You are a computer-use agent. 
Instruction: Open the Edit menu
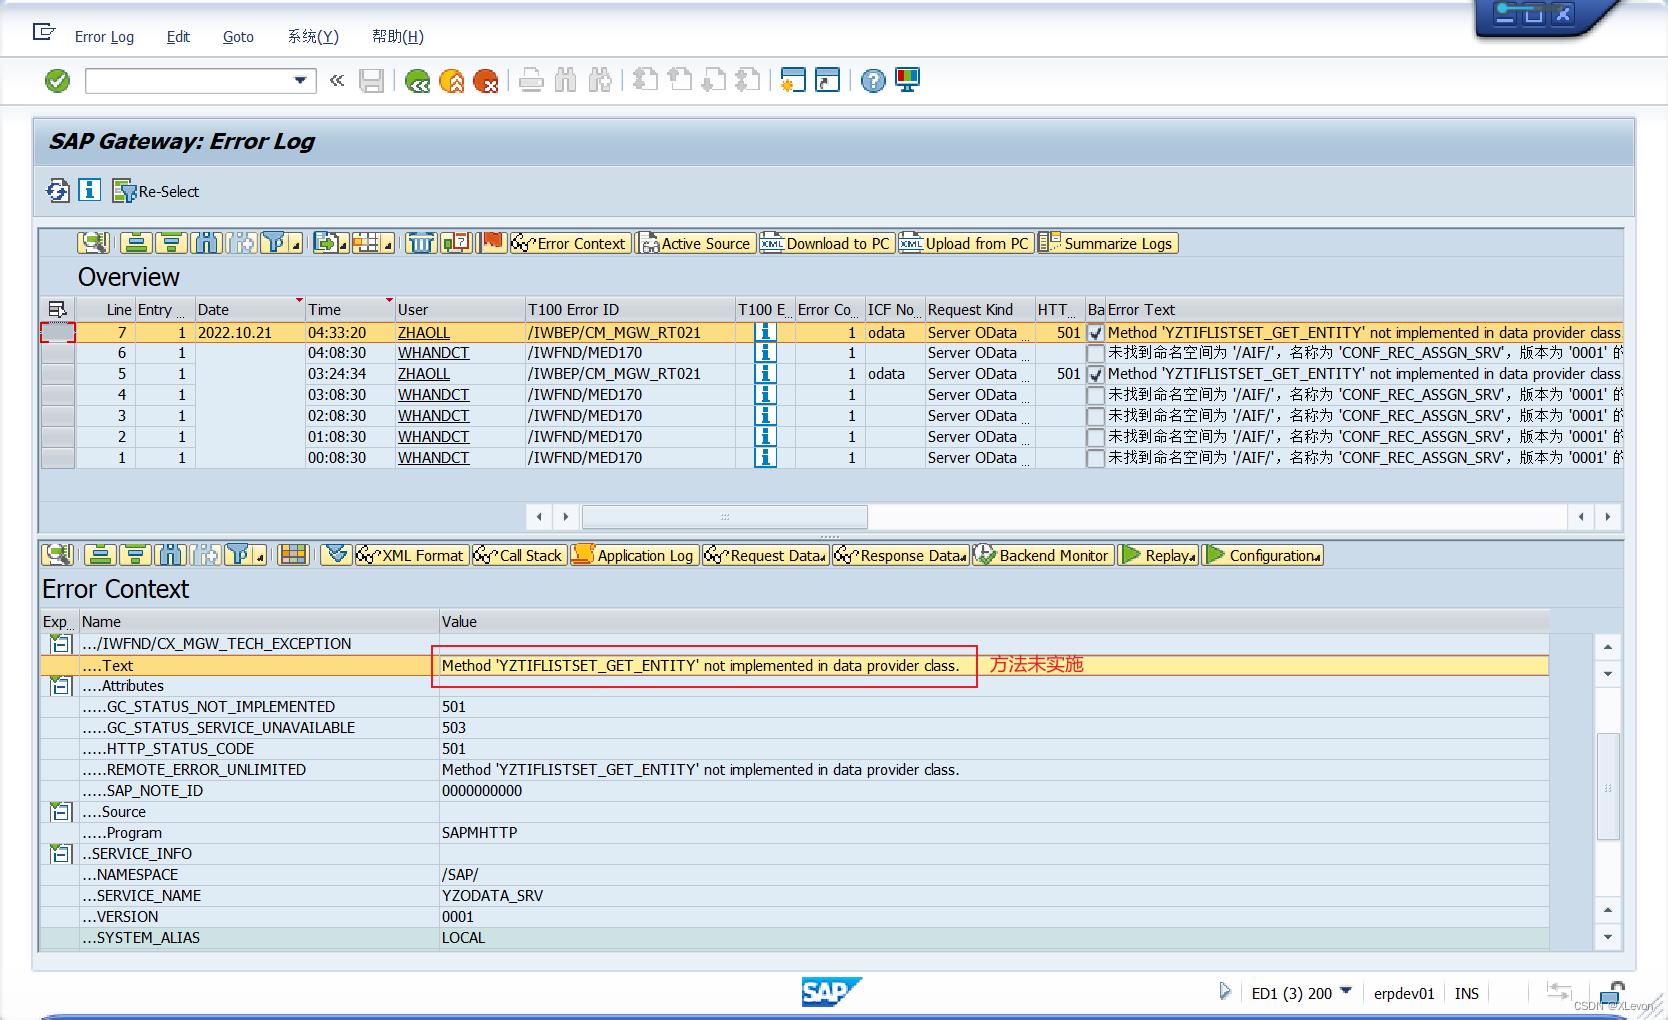point(178,37)
